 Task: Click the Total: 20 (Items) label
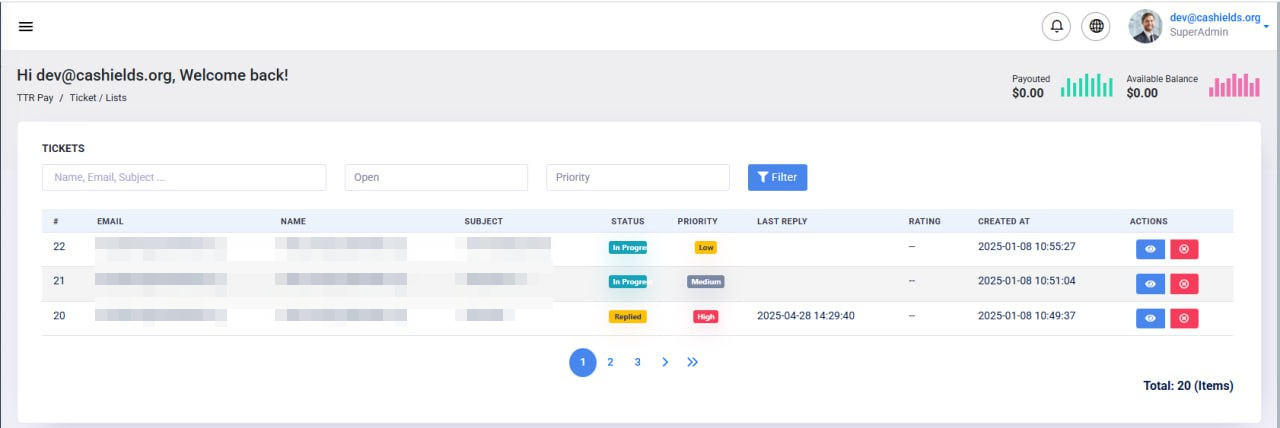1188,386
